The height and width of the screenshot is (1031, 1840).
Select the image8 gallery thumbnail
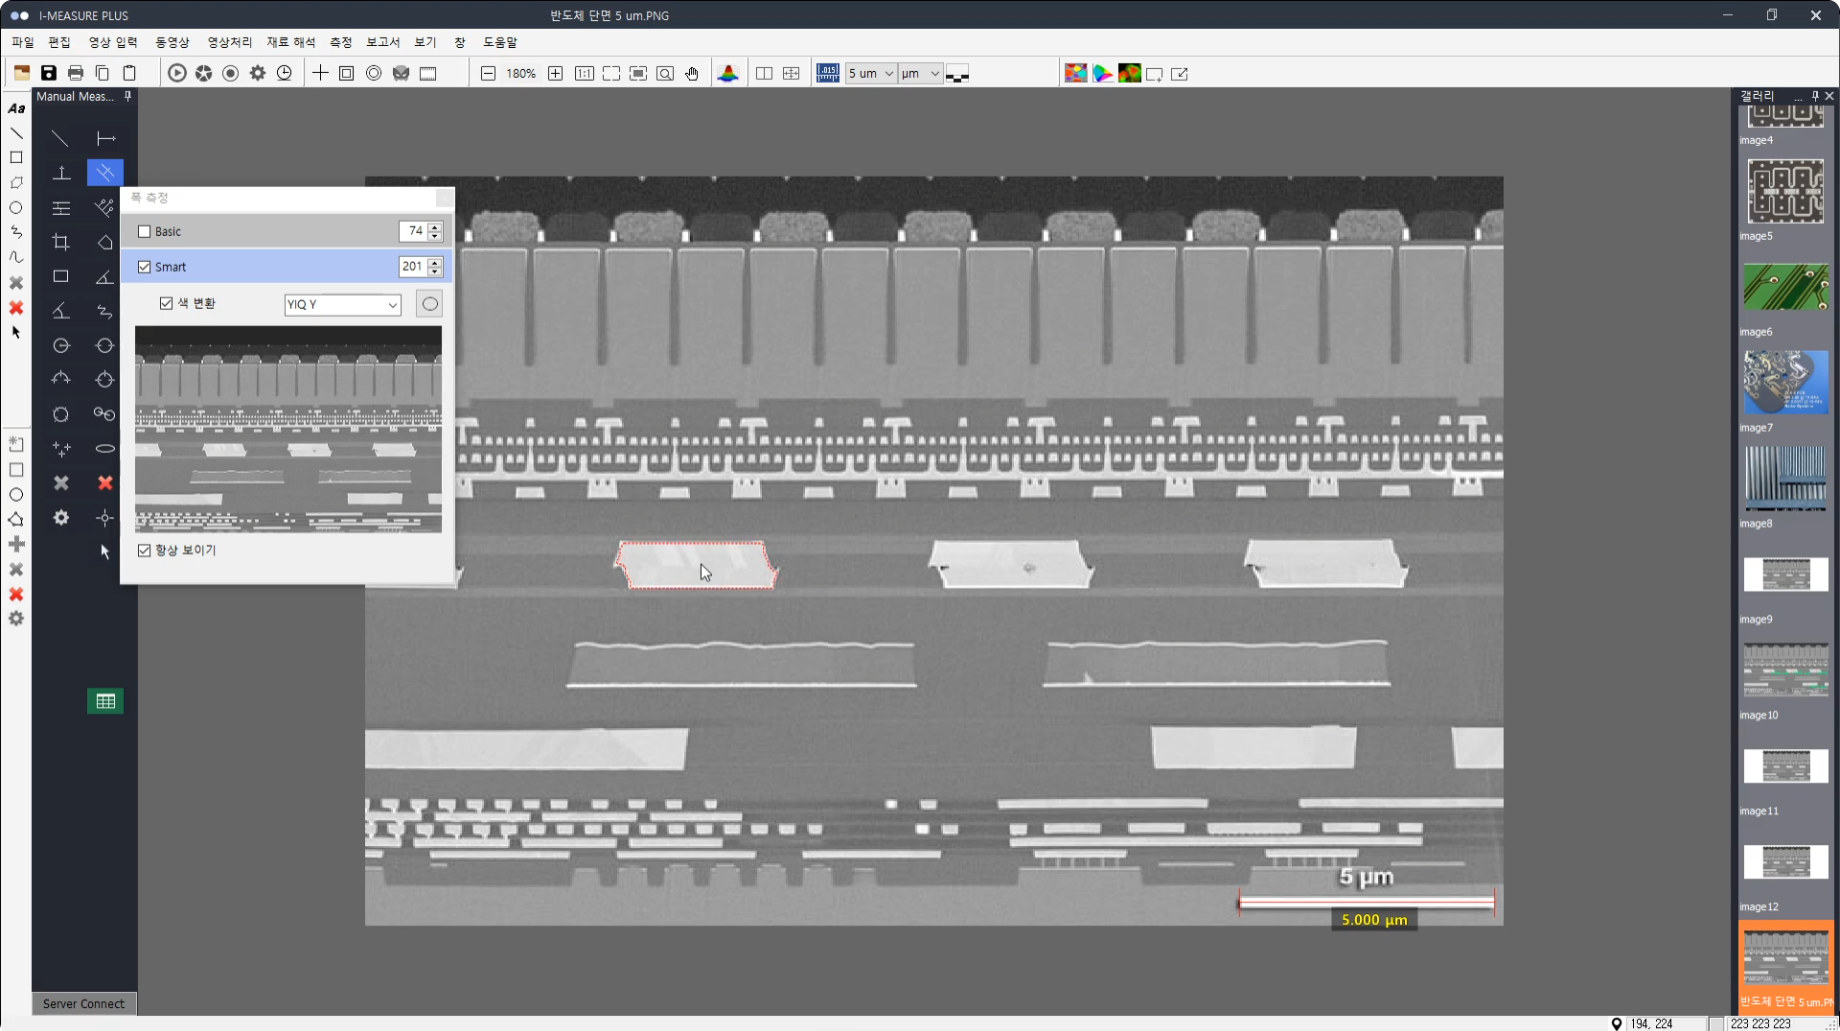click(1785, 478)
